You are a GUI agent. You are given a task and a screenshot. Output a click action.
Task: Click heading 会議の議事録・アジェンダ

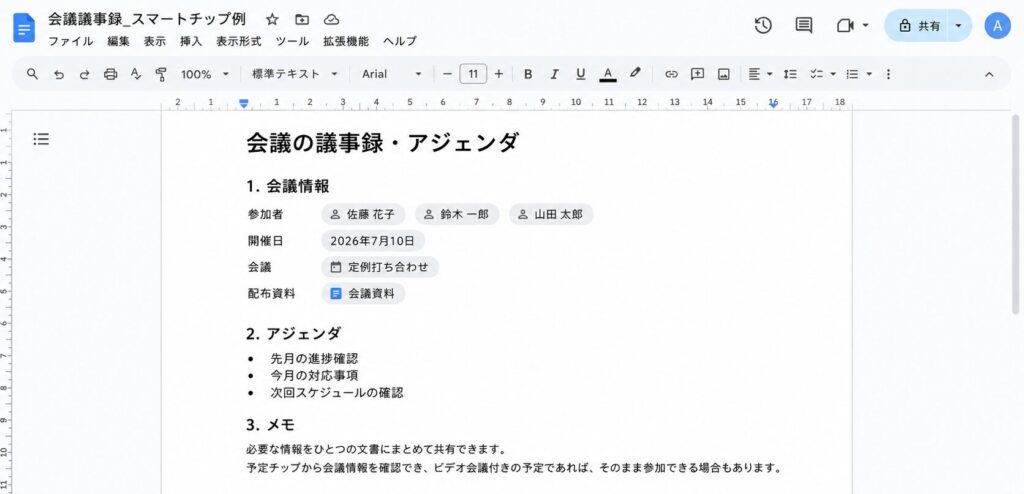point(383,142)
